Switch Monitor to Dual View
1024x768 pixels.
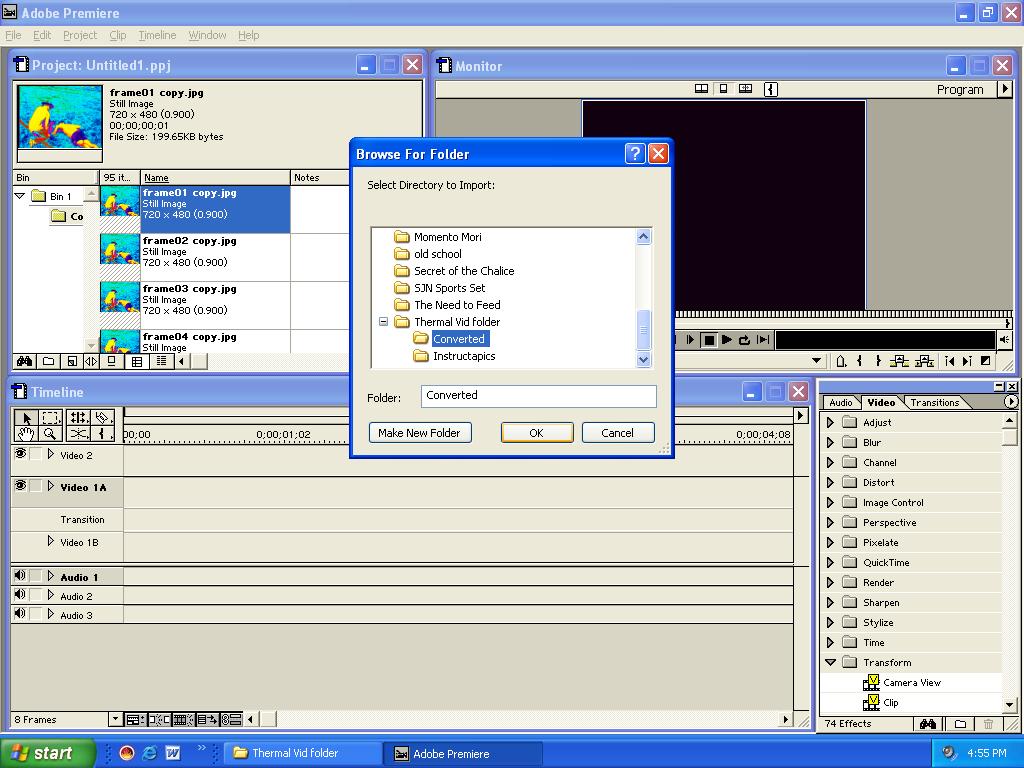click(x=701, y=89)
